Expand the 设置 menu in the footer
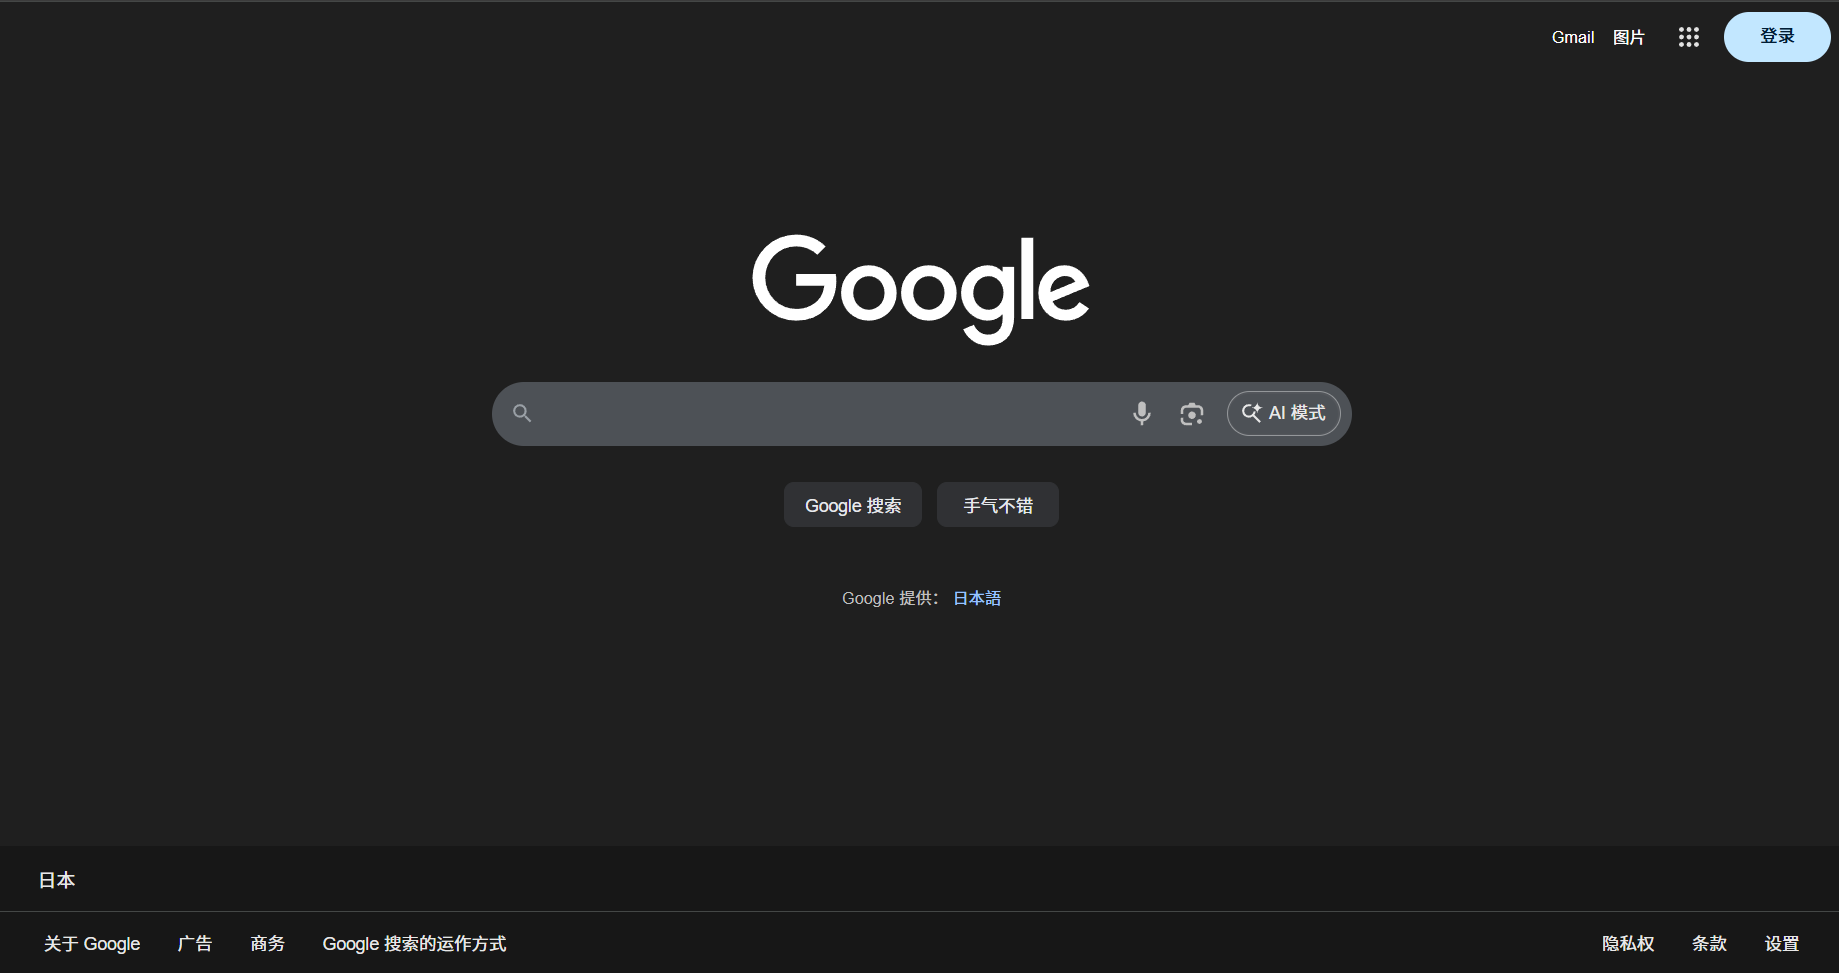 pyautogui.click(x=1781, y=943)
